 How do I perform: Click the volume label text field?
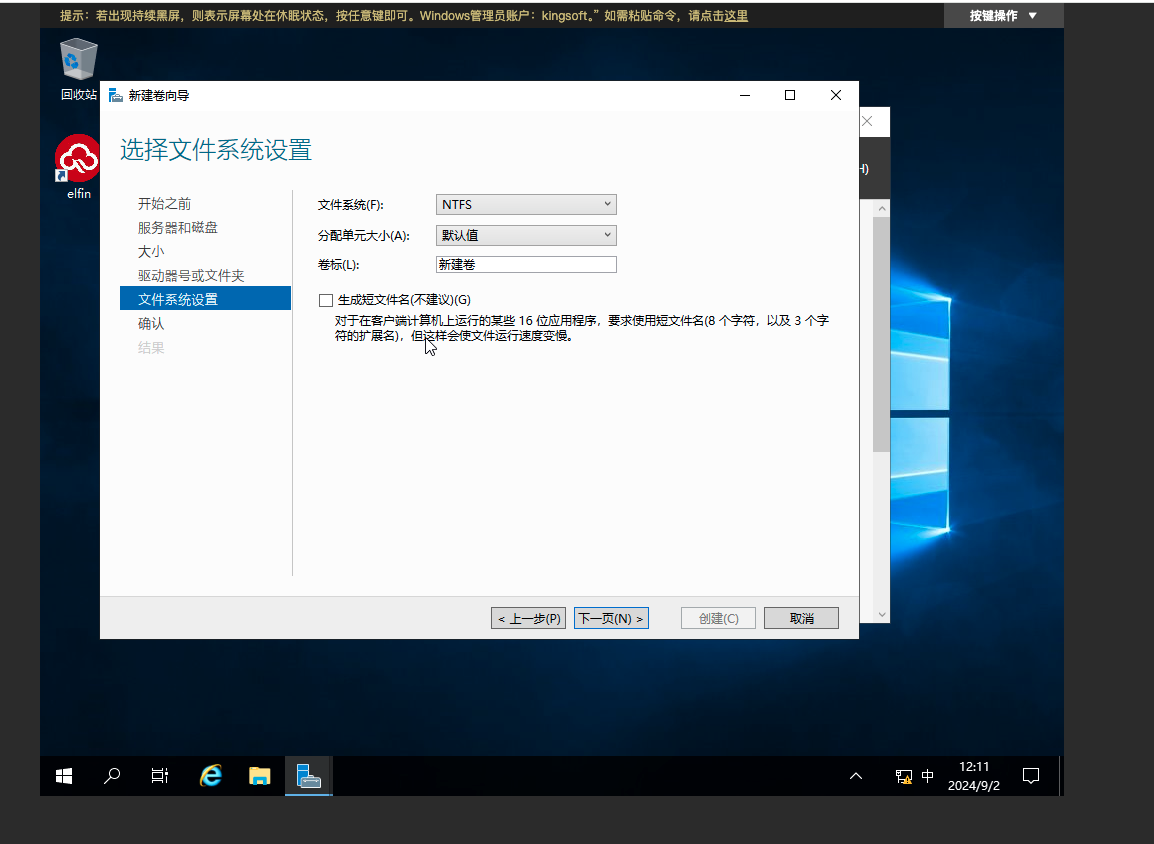tap(526, 265)
